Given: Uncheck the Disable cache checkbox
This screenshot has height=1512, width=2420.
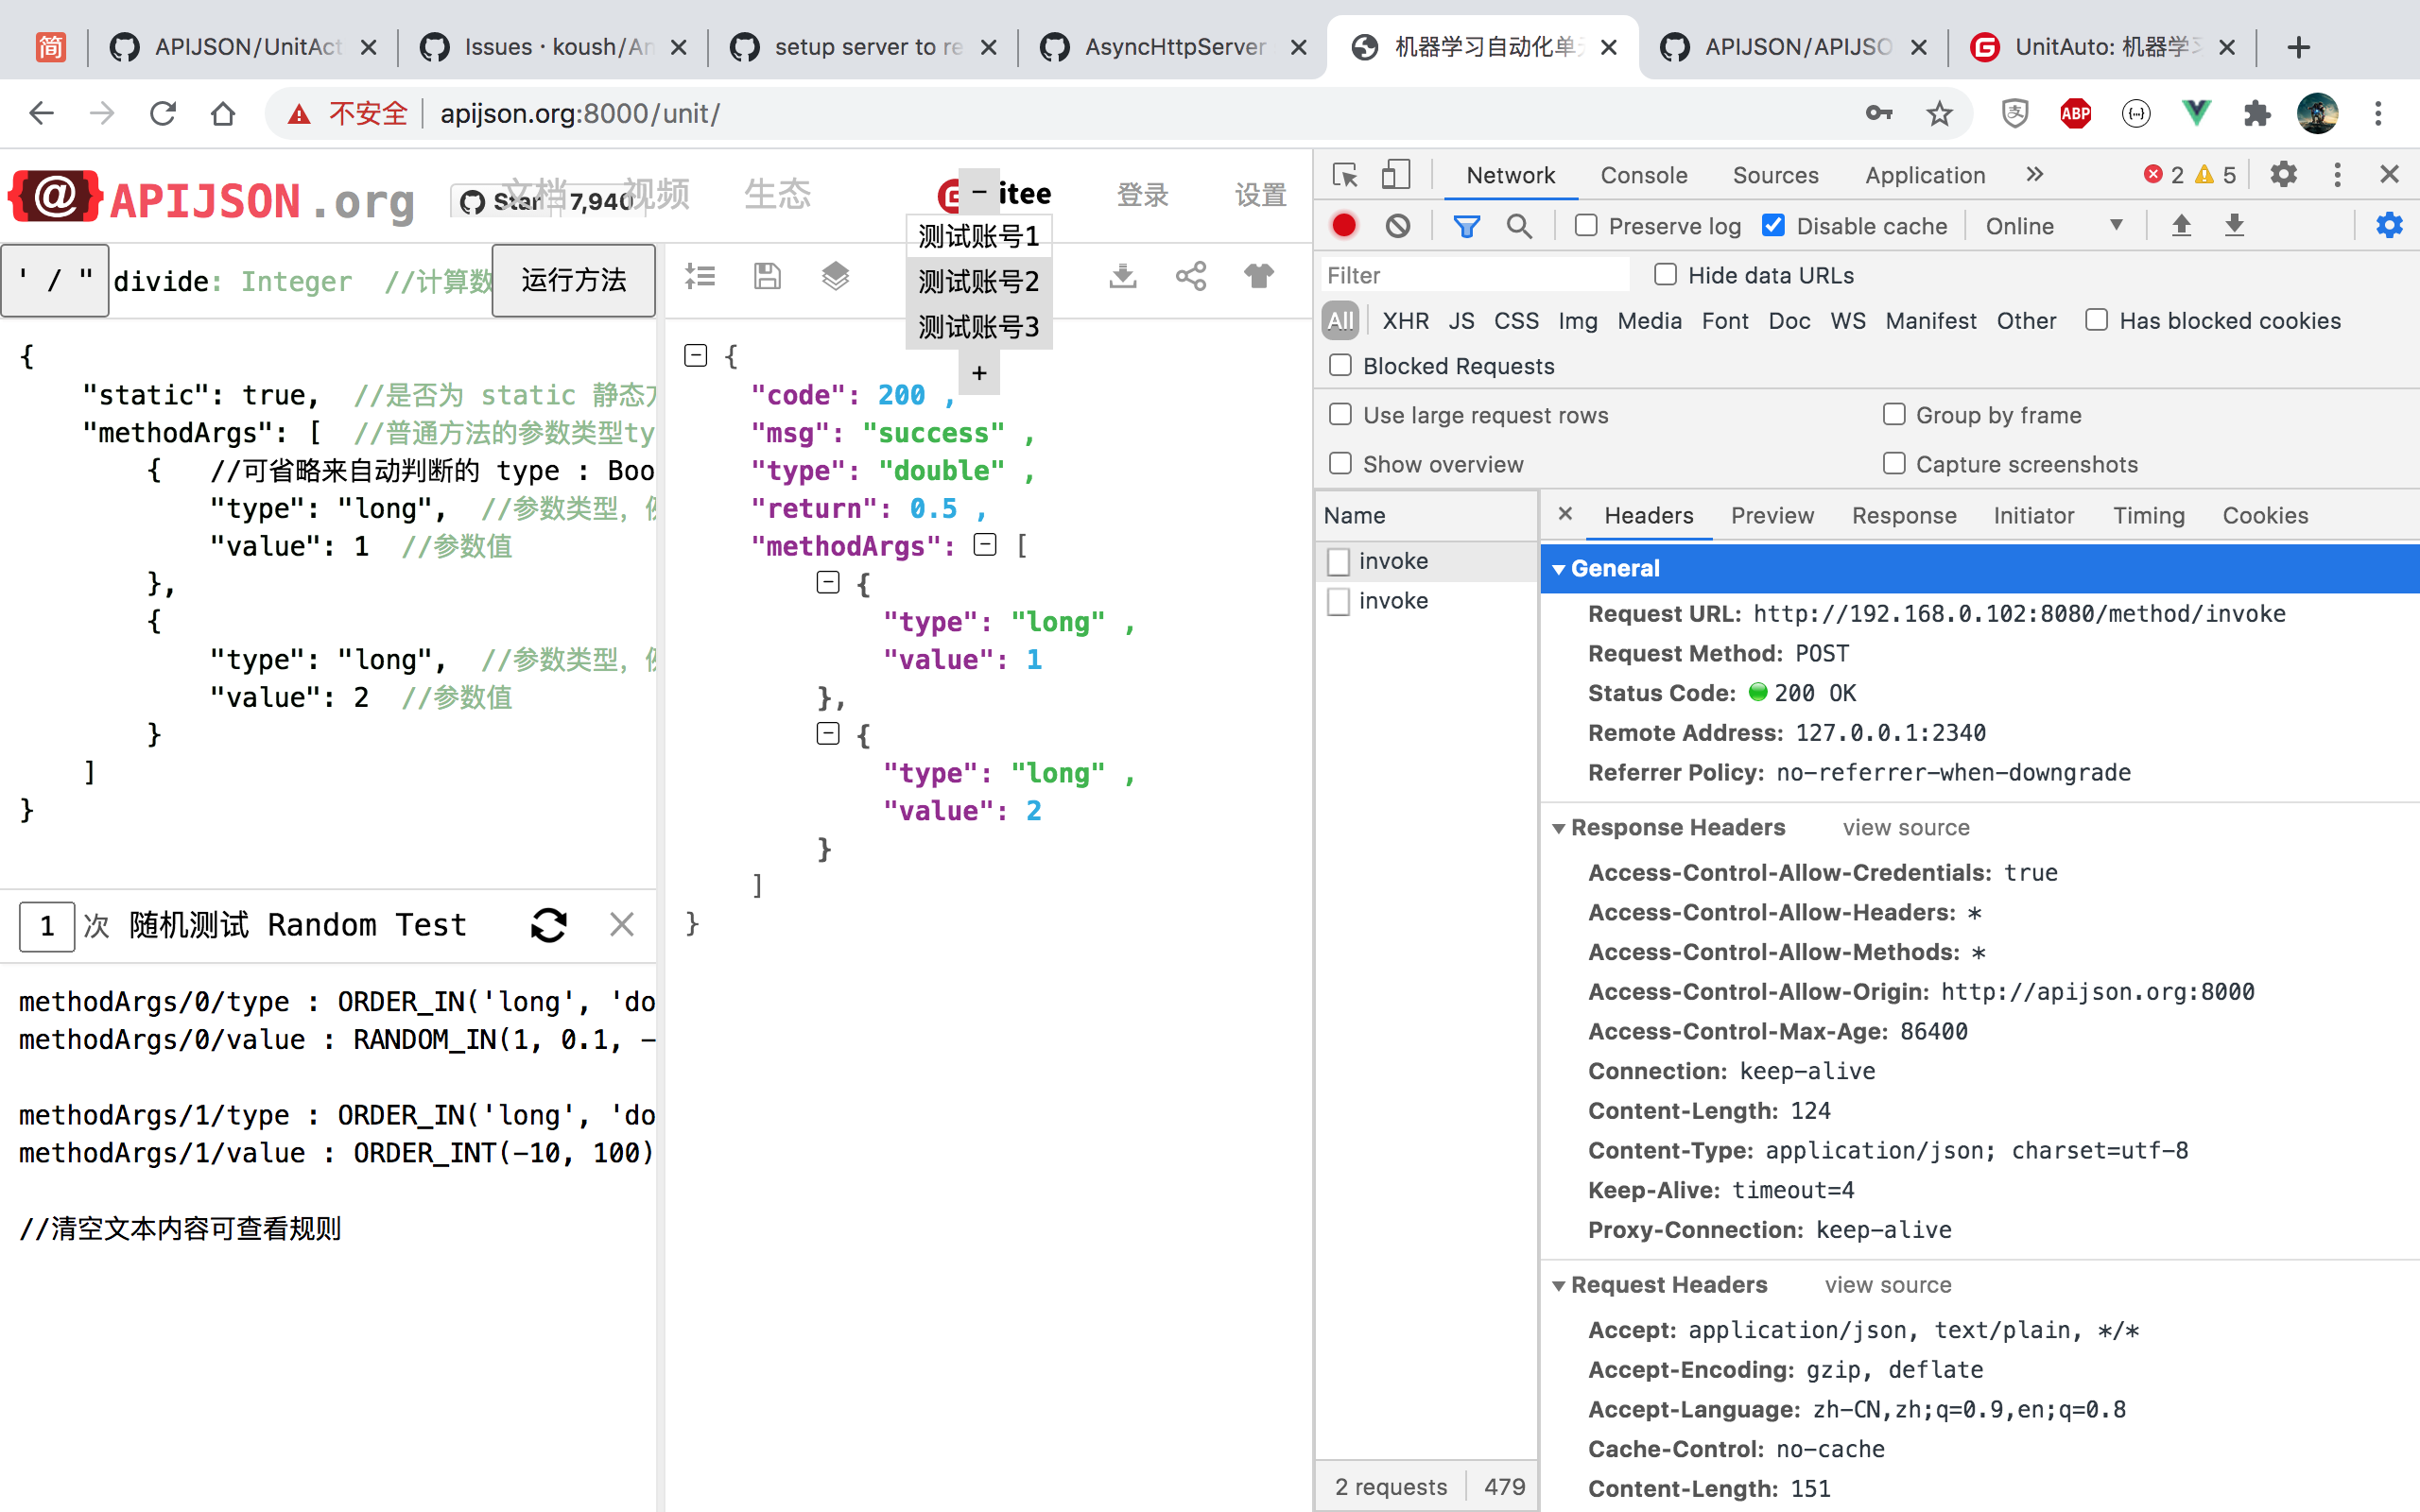Looking at the screenshot, I should click(1773, 226).
